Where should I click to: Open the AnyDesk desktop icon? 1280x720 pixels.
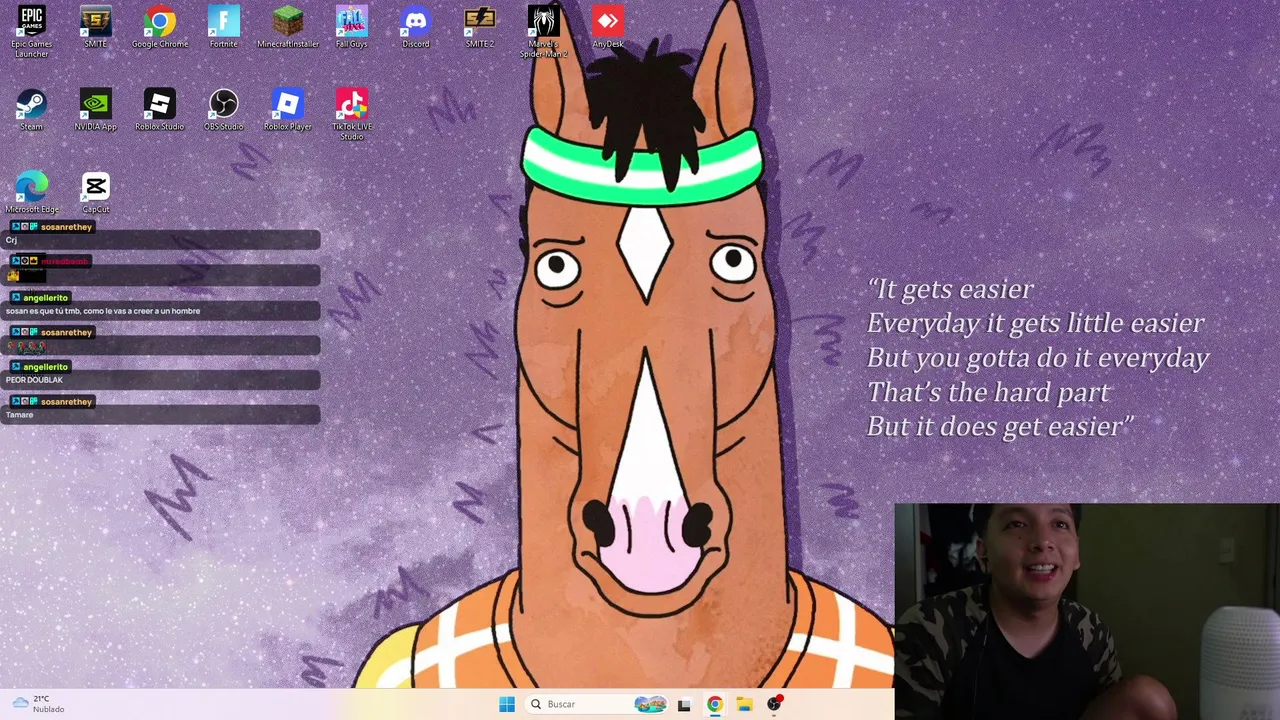608,27
